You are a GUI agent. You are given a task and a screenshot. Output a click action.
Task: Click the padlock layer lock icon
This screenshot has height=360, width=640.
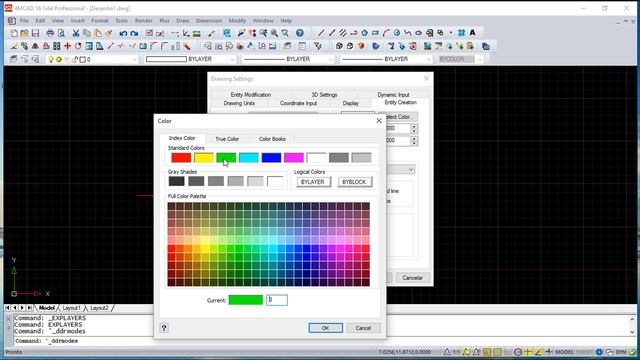coord(75,60)
